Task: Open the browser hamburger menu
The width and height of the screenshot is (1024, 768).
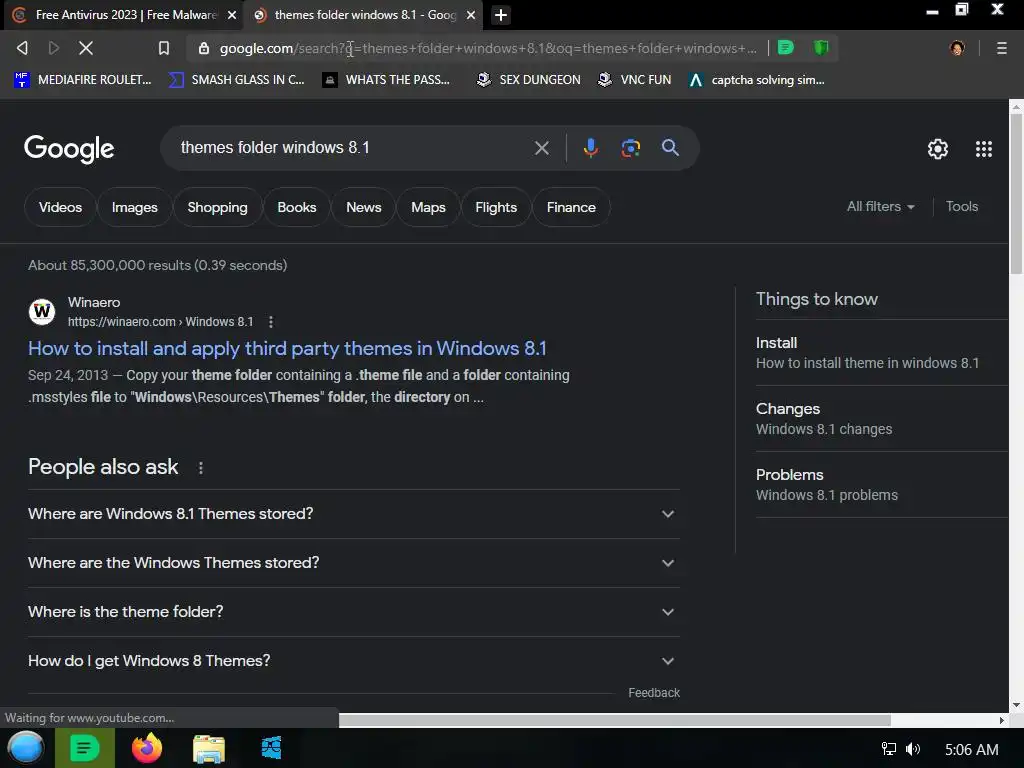Action: [1001, 48]
